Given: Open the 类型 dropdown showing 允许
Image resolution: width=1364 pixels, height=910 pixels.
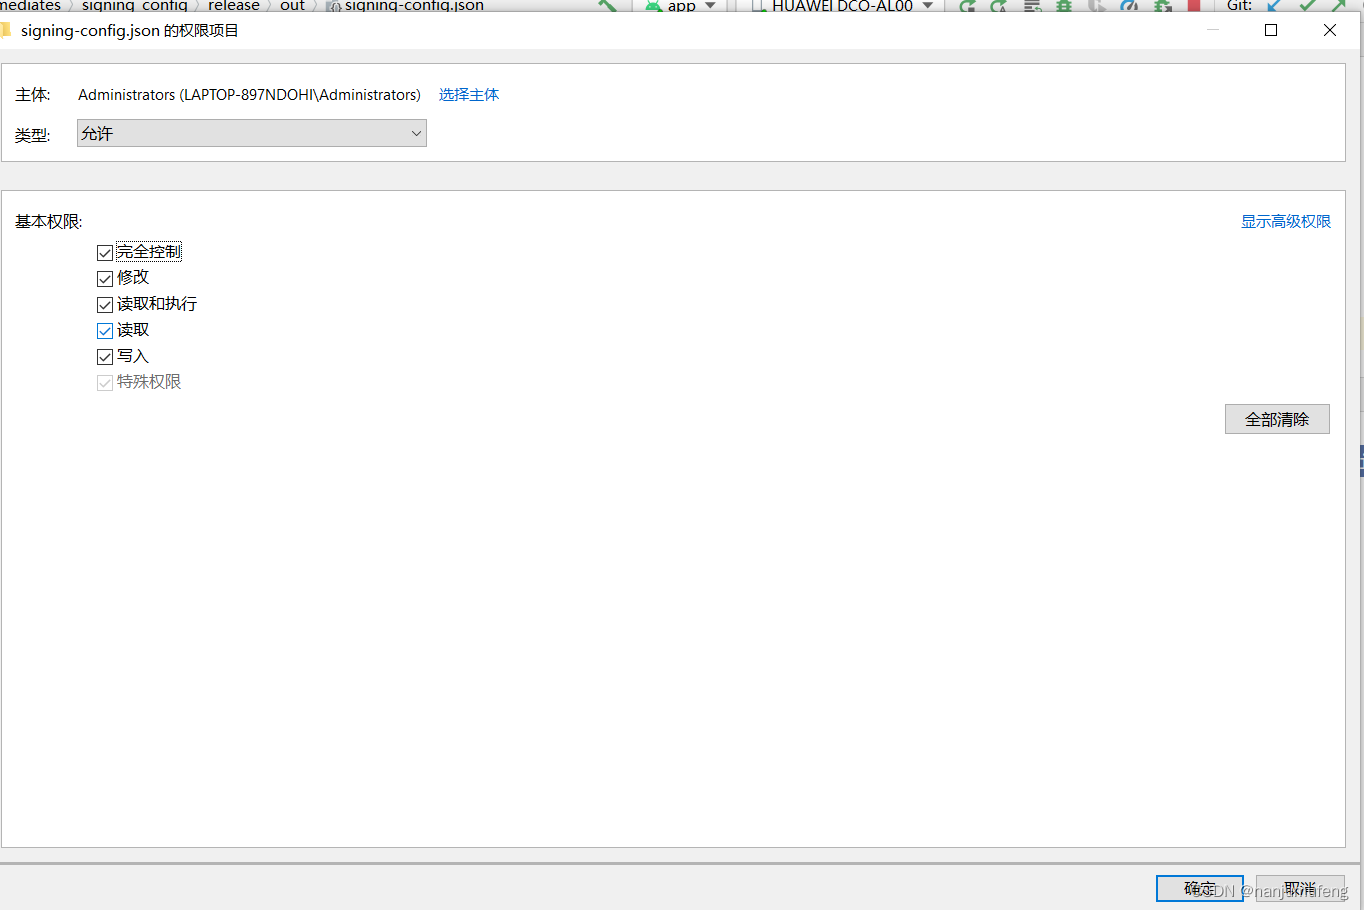Looking at the screenshot, I should point(252,133).
